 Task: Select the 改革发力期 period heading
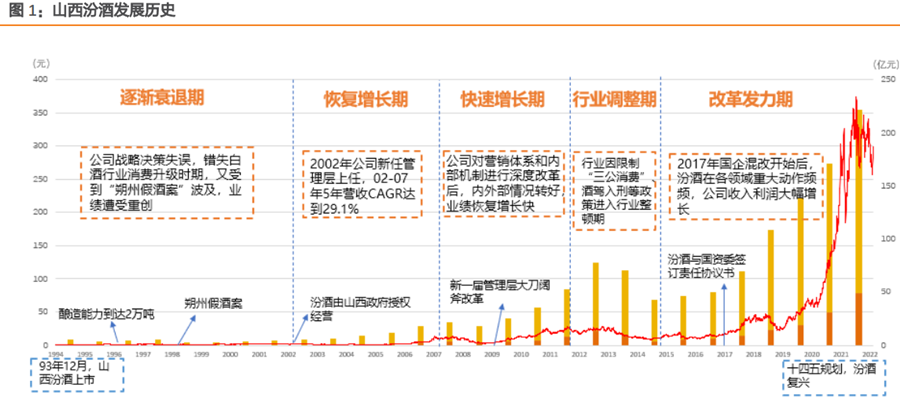coord(750,99)
